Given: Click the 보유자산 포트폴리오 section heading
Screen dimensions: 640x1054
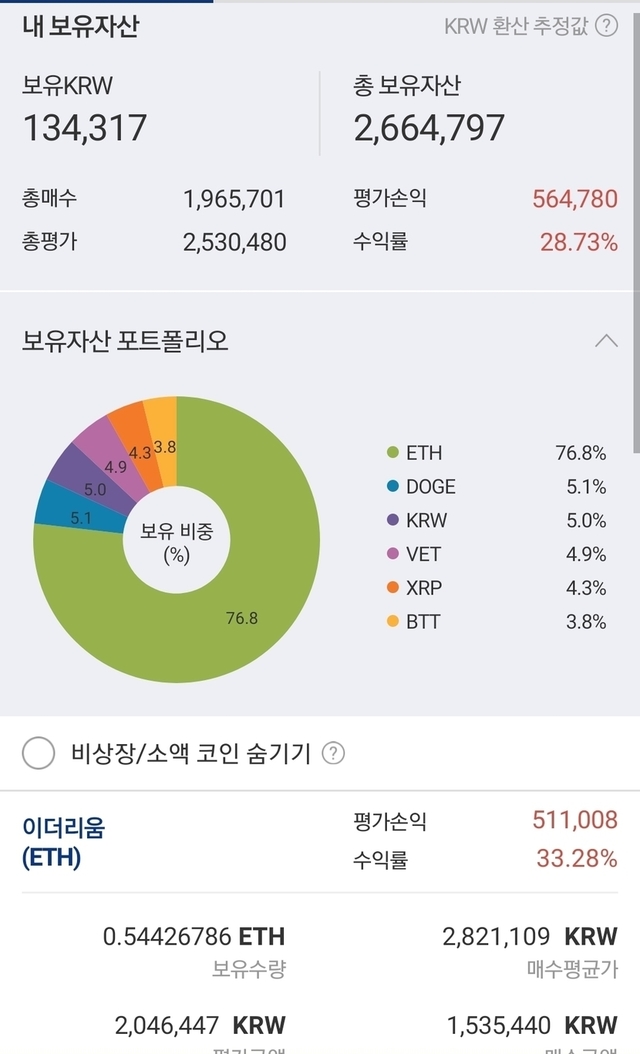Looking at the screenshot, I should (125, 341).
